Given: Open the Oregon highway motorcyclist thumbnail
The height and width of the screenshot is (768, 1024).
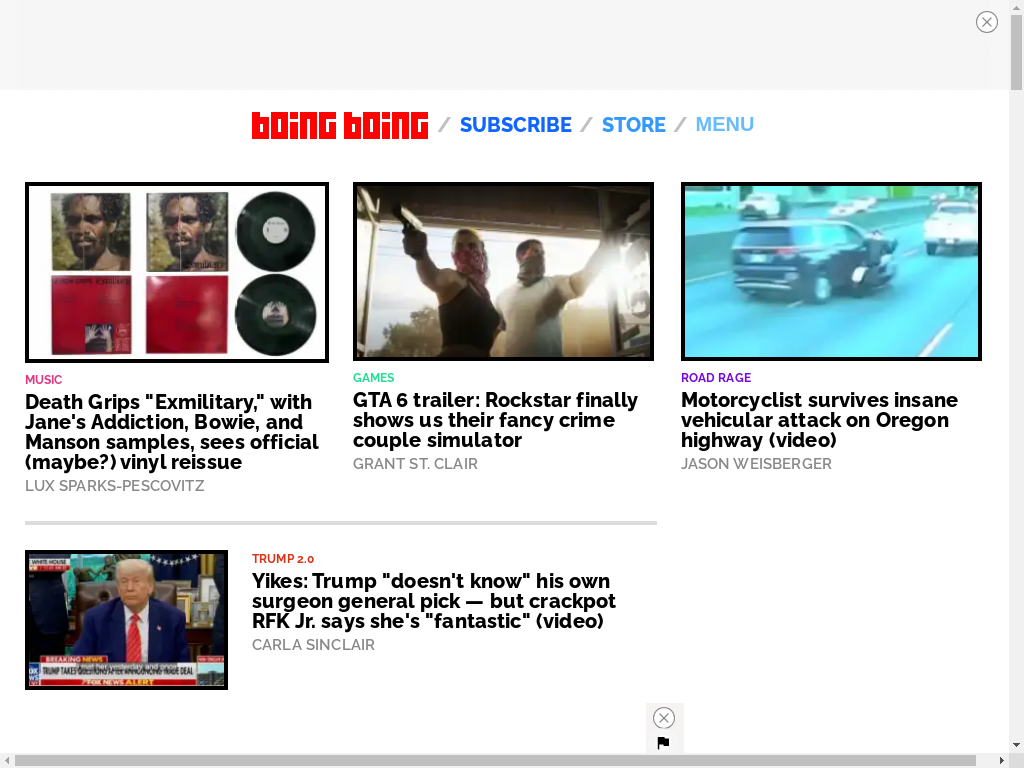Looking at the screenshot, I should (x=831, y=272).
